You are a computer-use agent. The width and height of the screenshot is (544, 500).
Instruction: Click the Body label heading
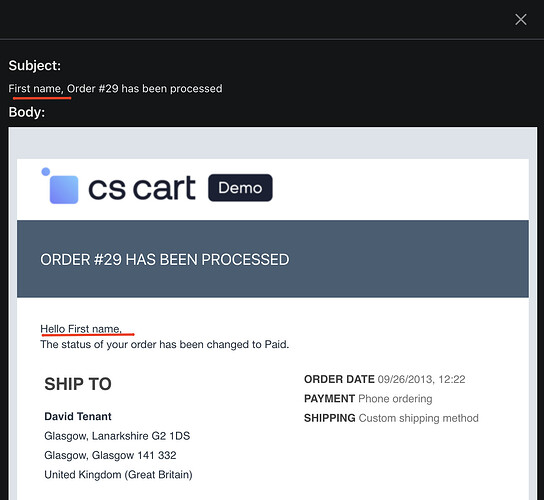(27, 112)
